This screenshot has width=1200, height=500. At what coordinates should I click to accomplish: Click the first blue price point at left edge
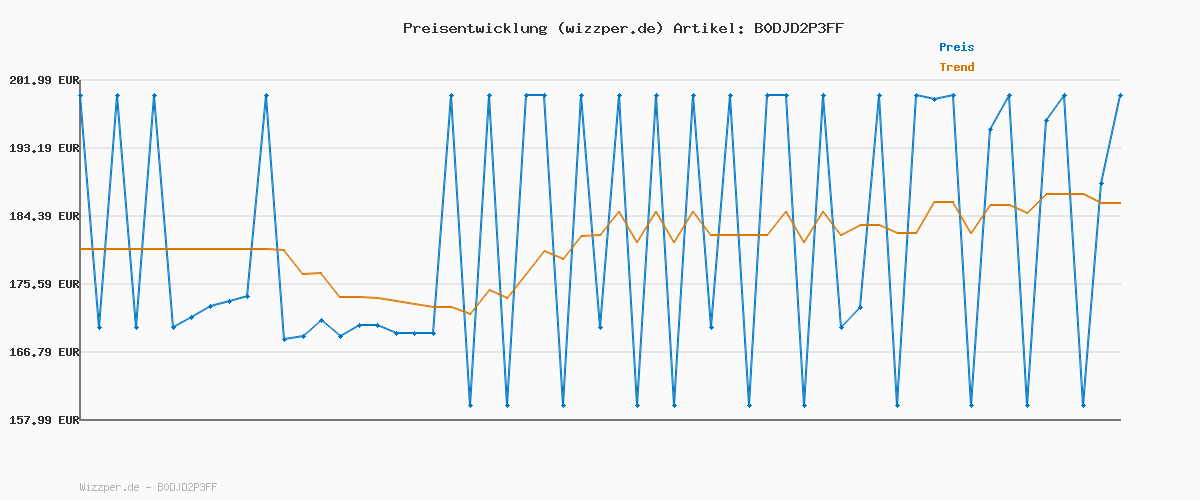[x=80, y=95]
